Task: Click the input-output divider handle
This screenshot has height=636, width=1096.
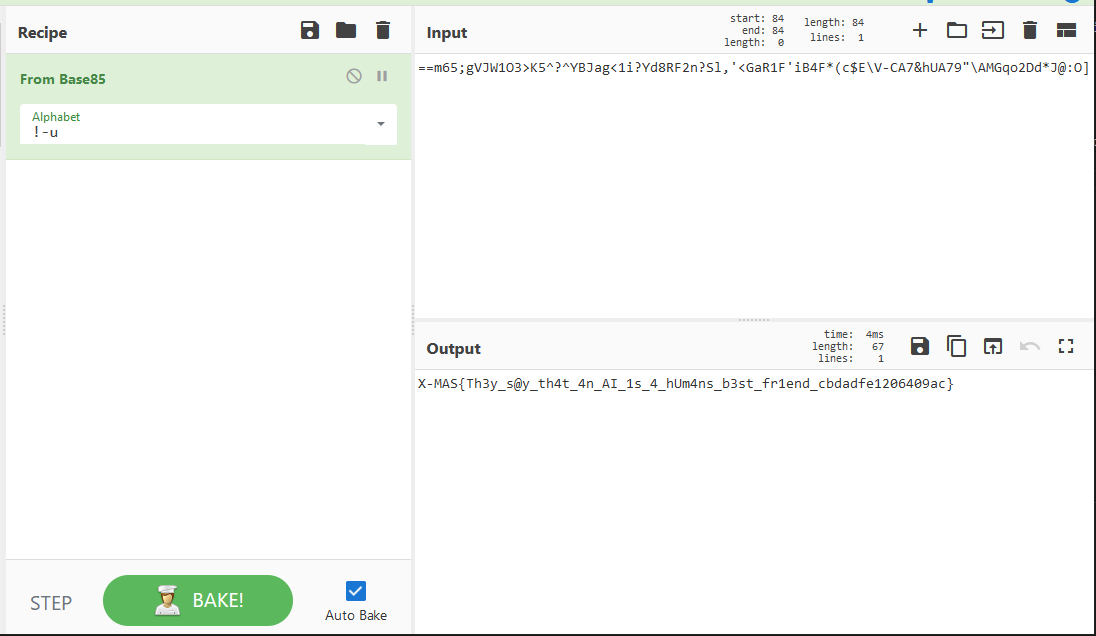Action: click(x=754, y=319)
